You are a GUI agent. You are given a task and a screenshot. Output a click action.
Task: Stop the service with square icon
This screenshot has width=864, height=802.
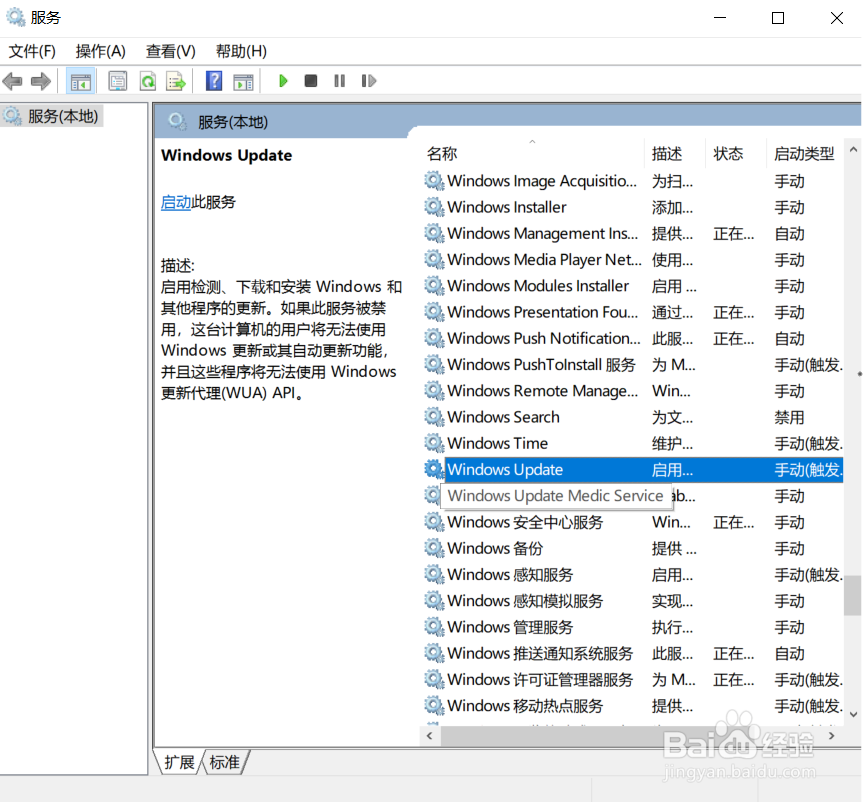(311, 81)
